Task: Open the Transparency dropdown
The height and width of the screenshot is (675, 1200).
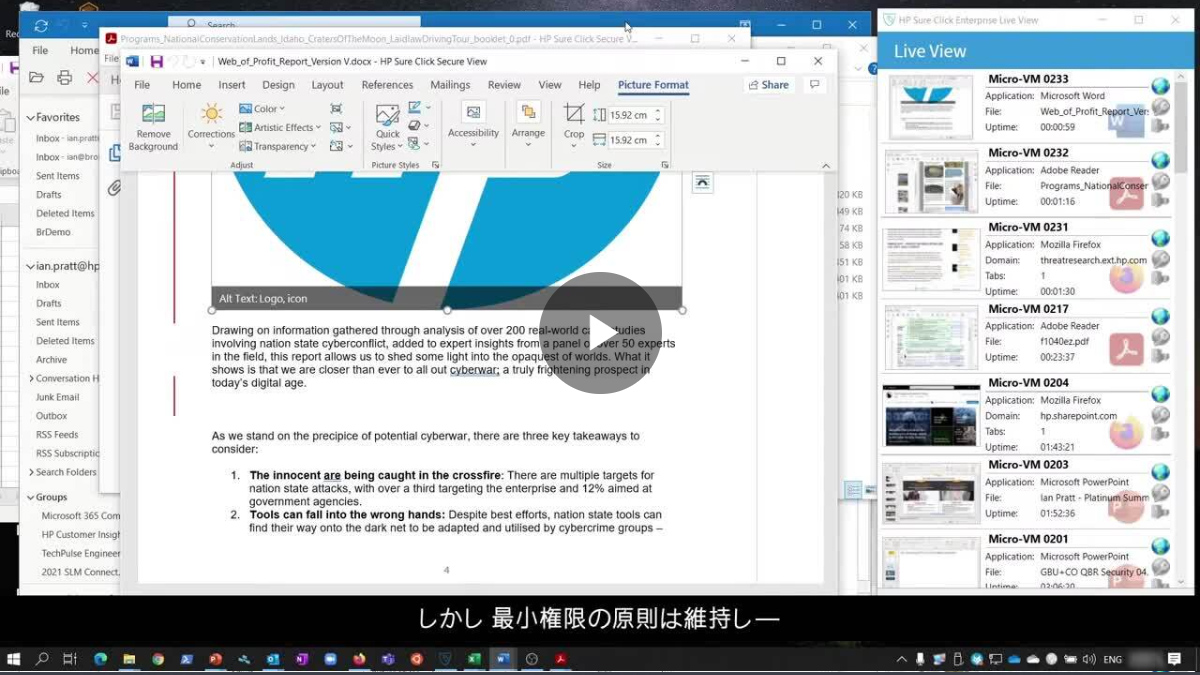Action: pyautogui.click(x=277, y=146)
